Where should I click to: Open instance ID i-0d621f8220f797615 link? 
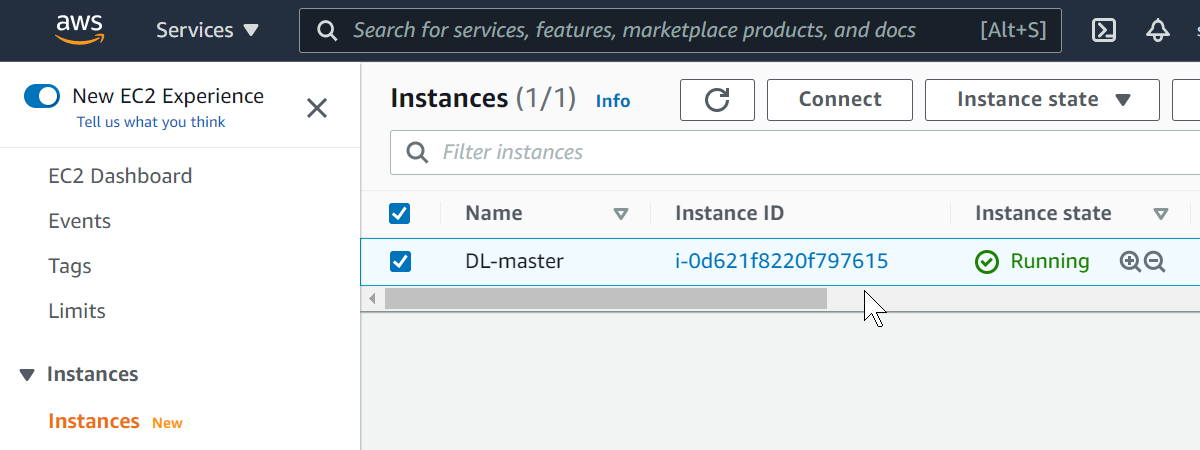click(781, 262)
